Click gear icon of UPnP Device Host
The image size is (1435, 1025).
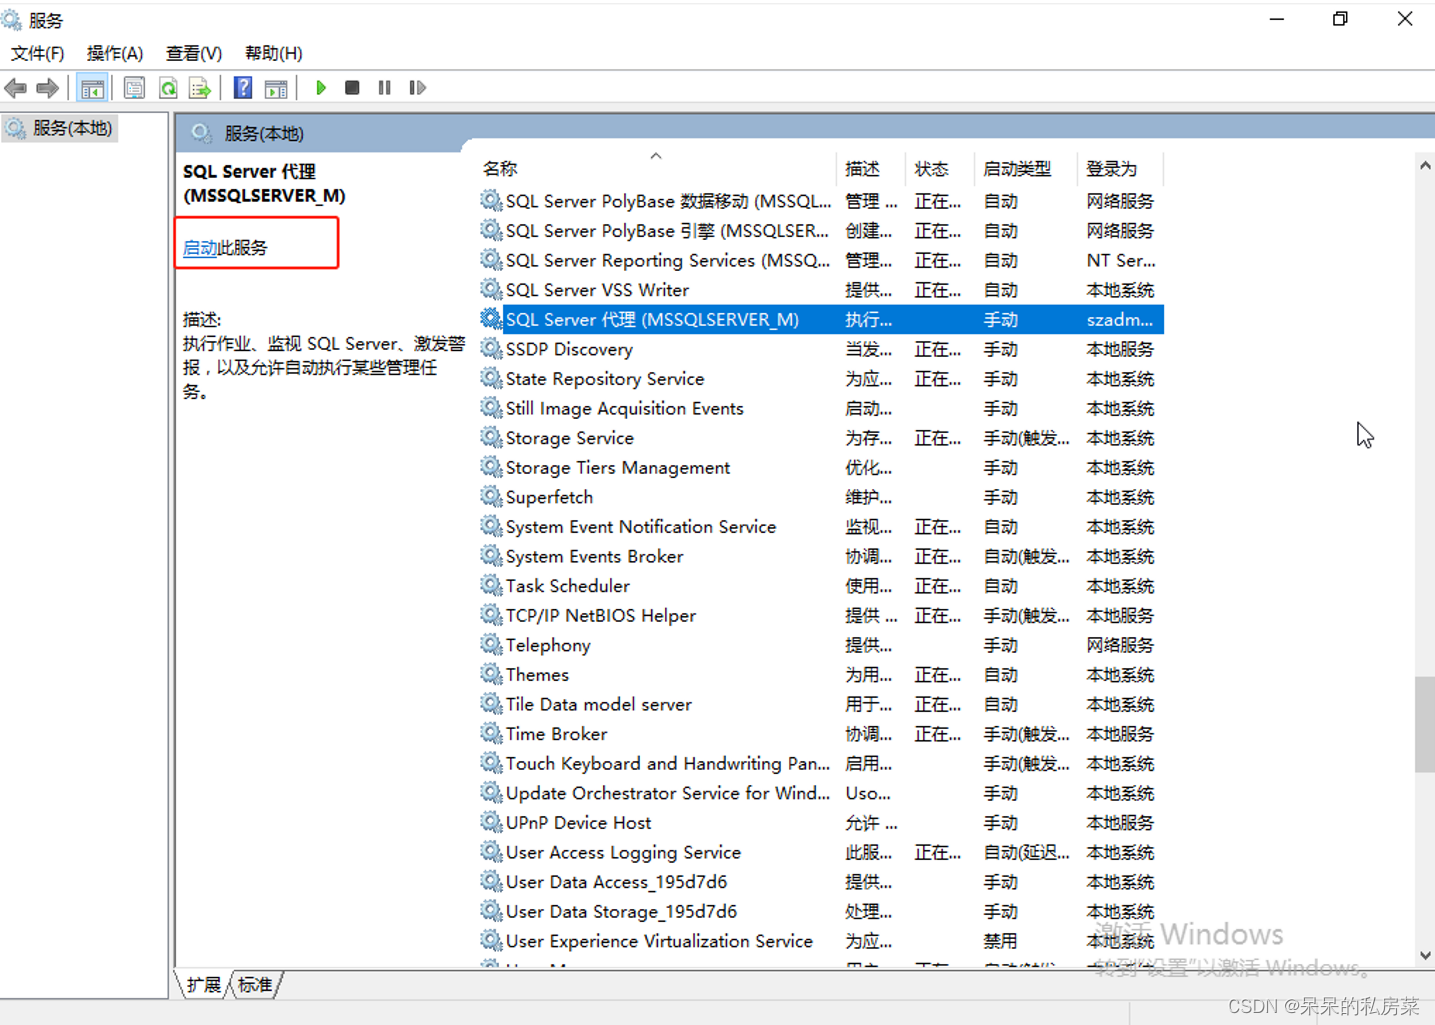click(491, 822)
